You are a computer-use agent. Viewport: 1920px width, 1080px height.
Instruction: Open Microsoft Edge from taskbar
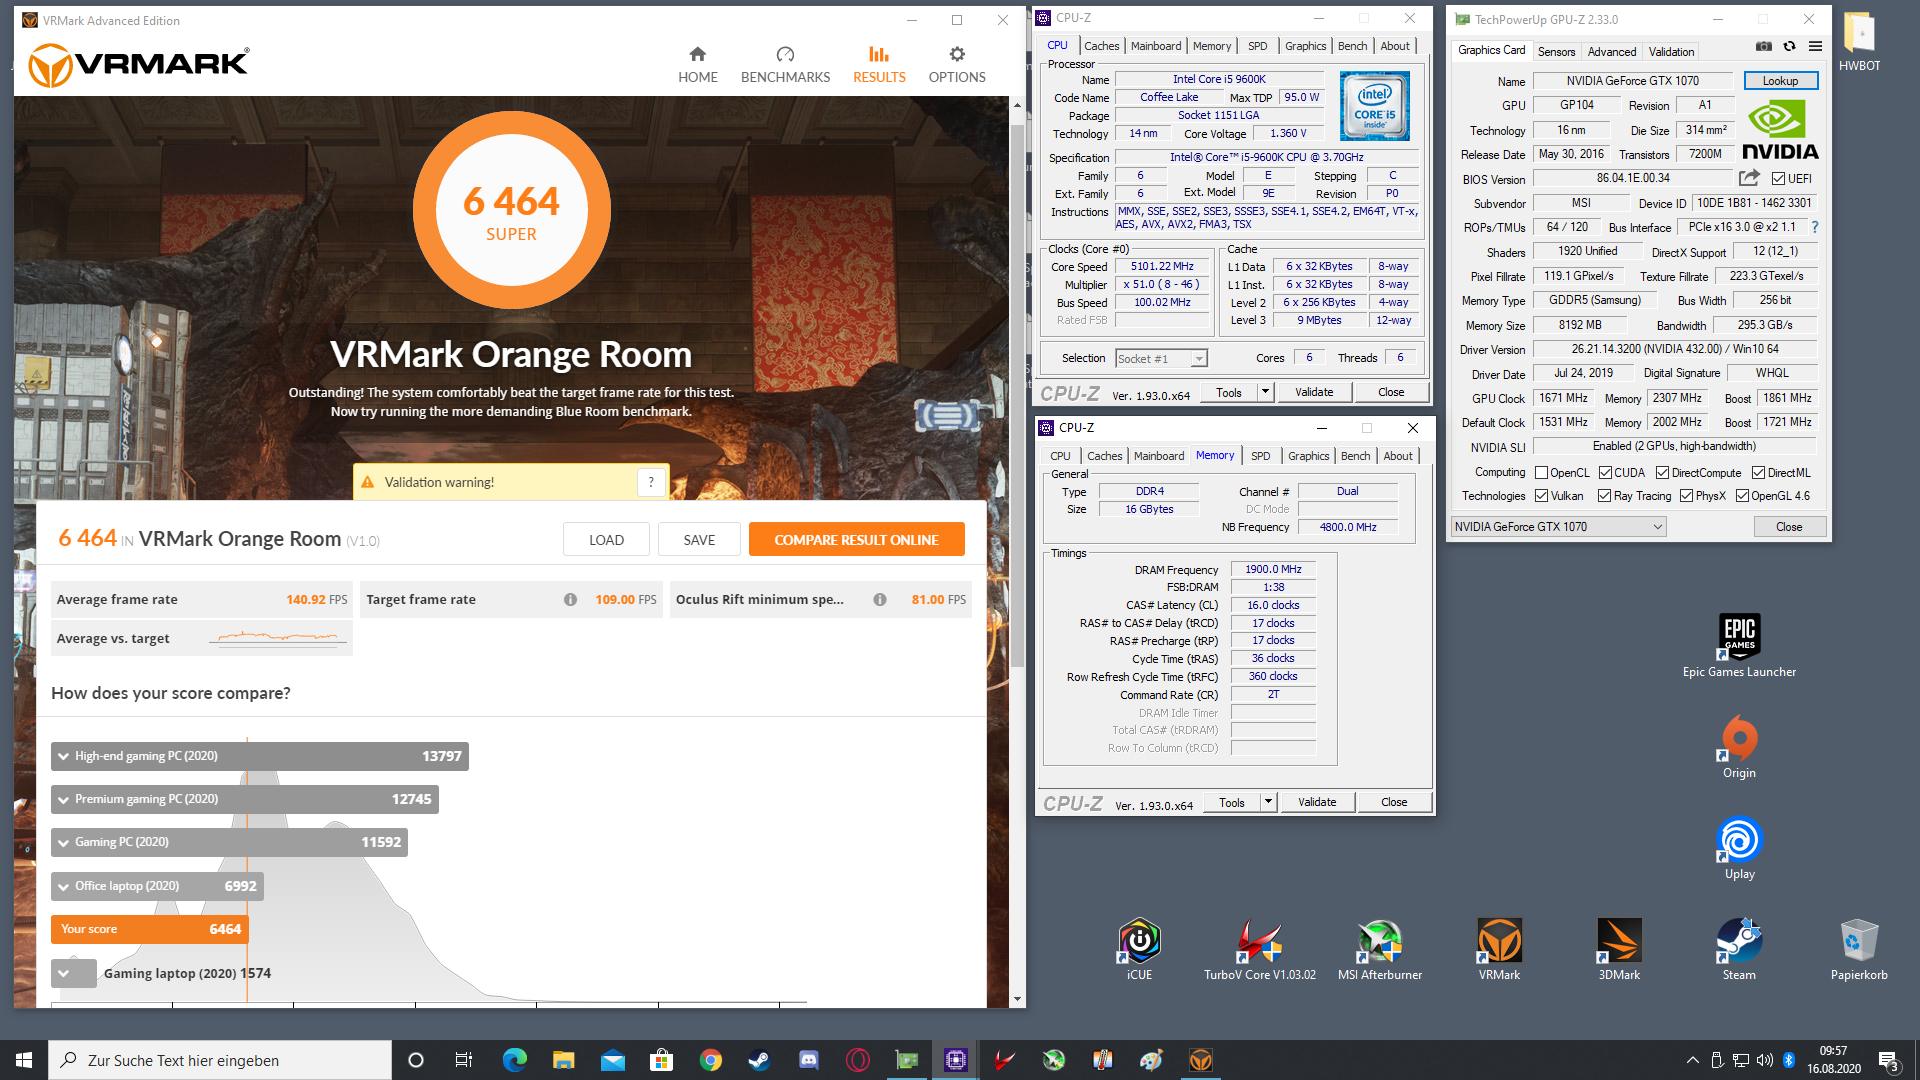514,1060
